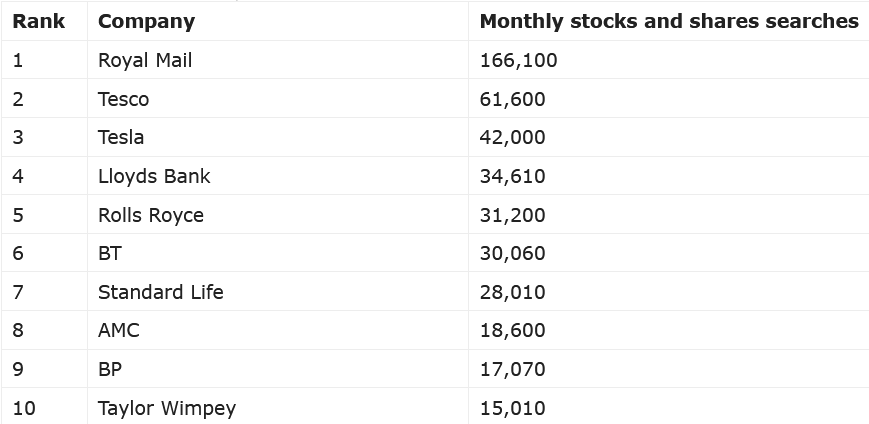The height and width of the screenshot is (424, 869).
Task: Select the rank 10 cell
Action: point(23,408)
